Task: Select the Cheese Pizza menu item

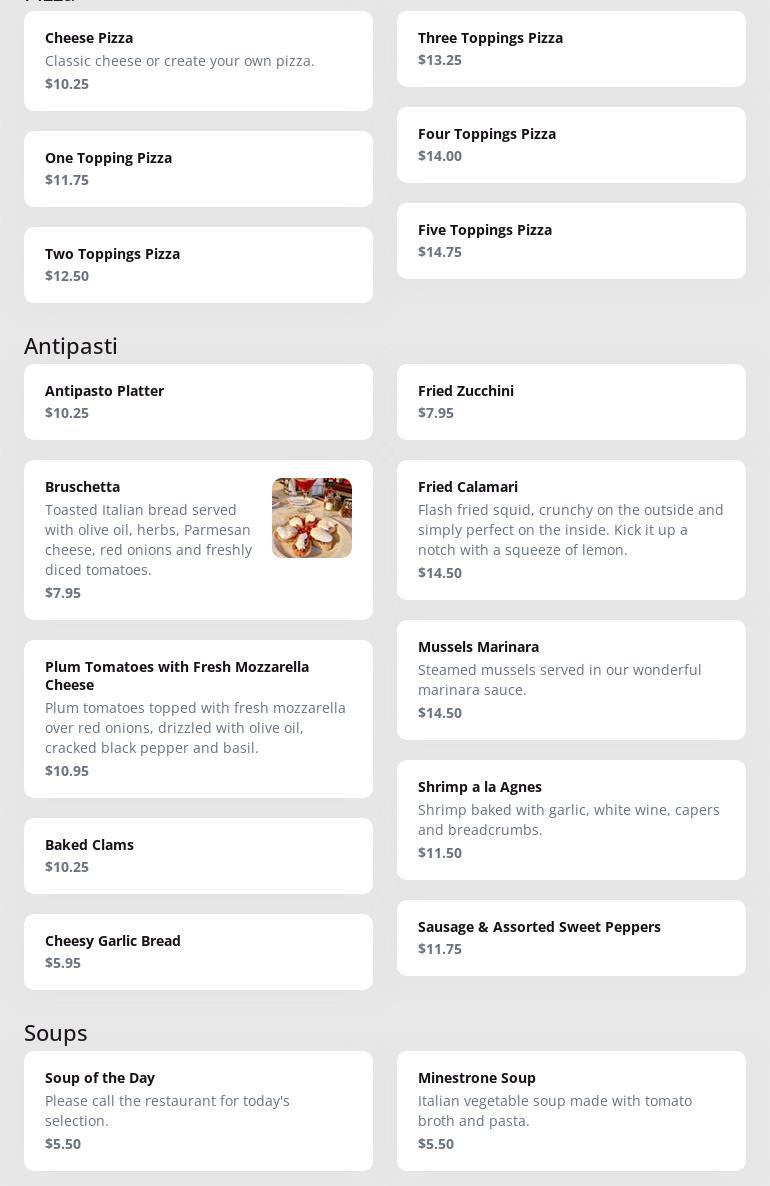Action: (198, 61)
